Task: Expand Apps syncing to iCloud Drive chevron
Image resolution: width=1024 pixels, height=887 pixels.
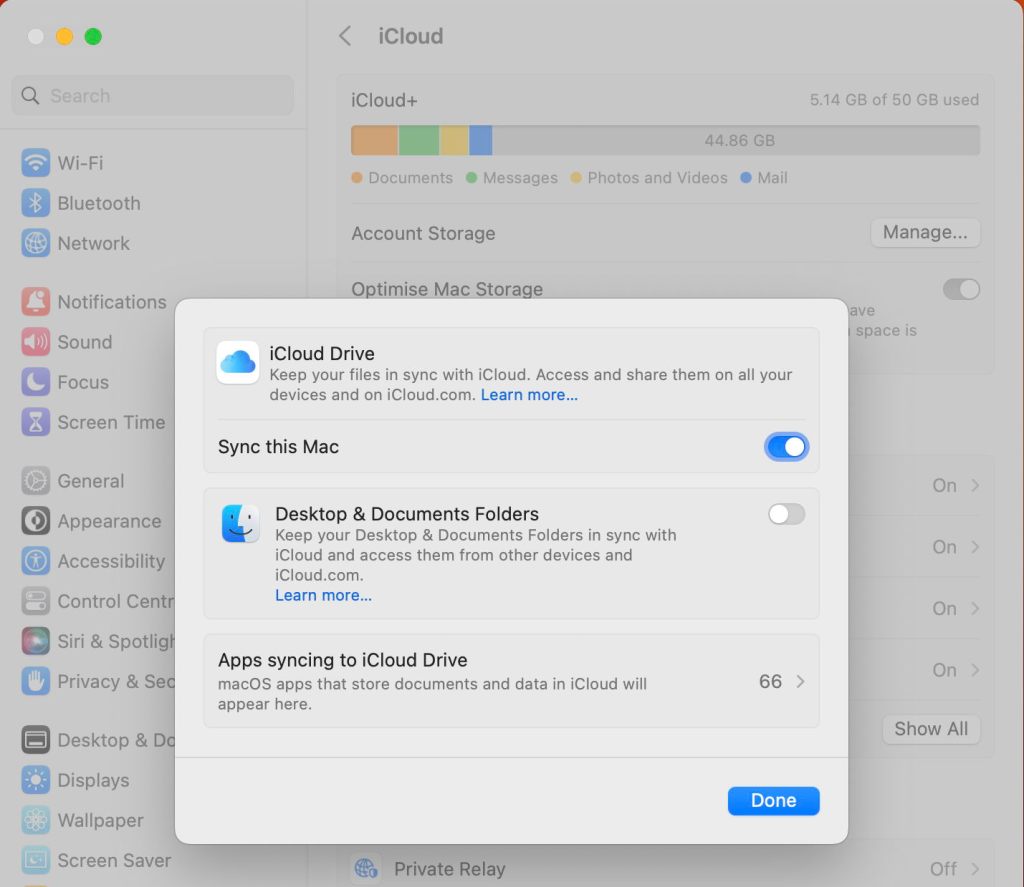Action: [800, 682]
